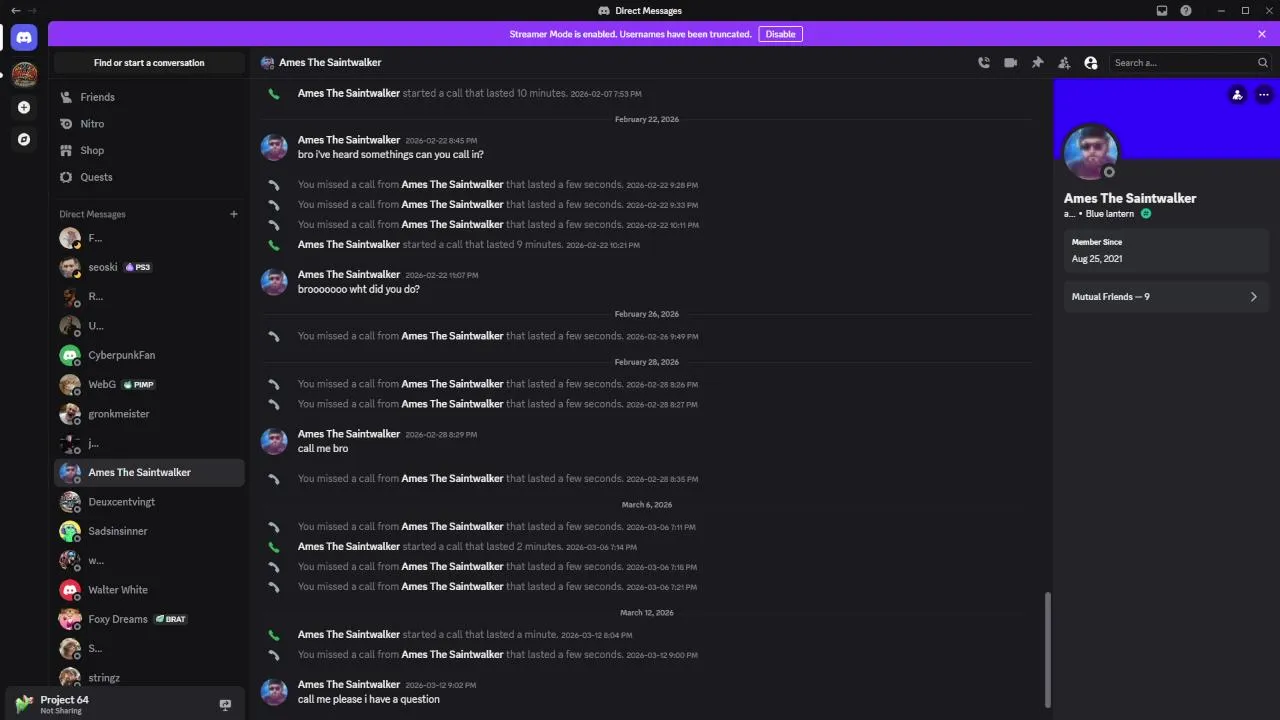Click the Help question mark icon
Image resolution: width=1280 pixels, height=720 pixels.
(1186, 11)
